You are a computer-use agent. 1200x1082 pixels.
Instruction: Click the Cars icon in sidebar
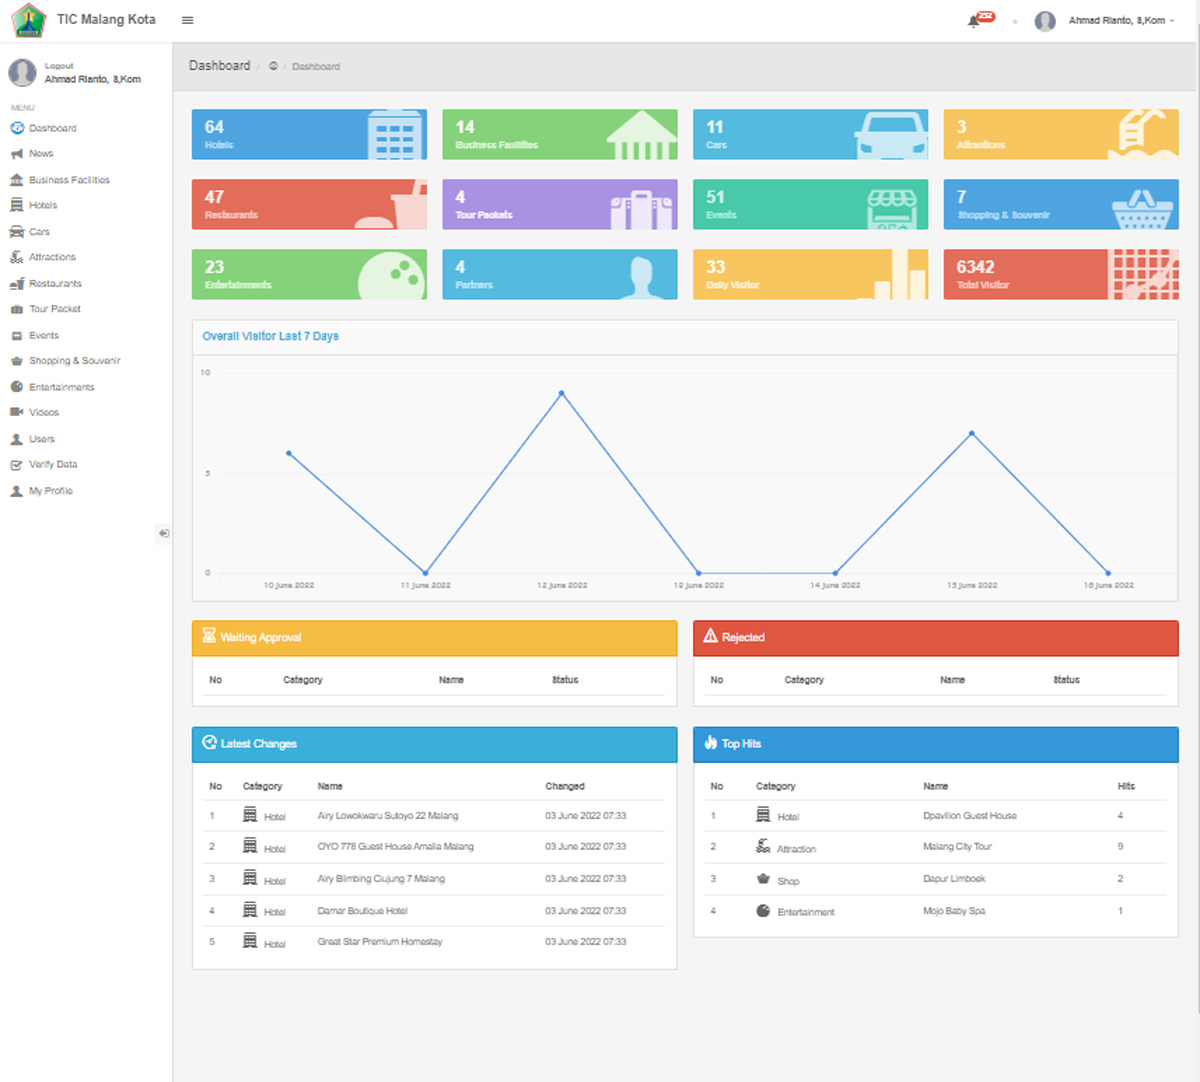16,232
